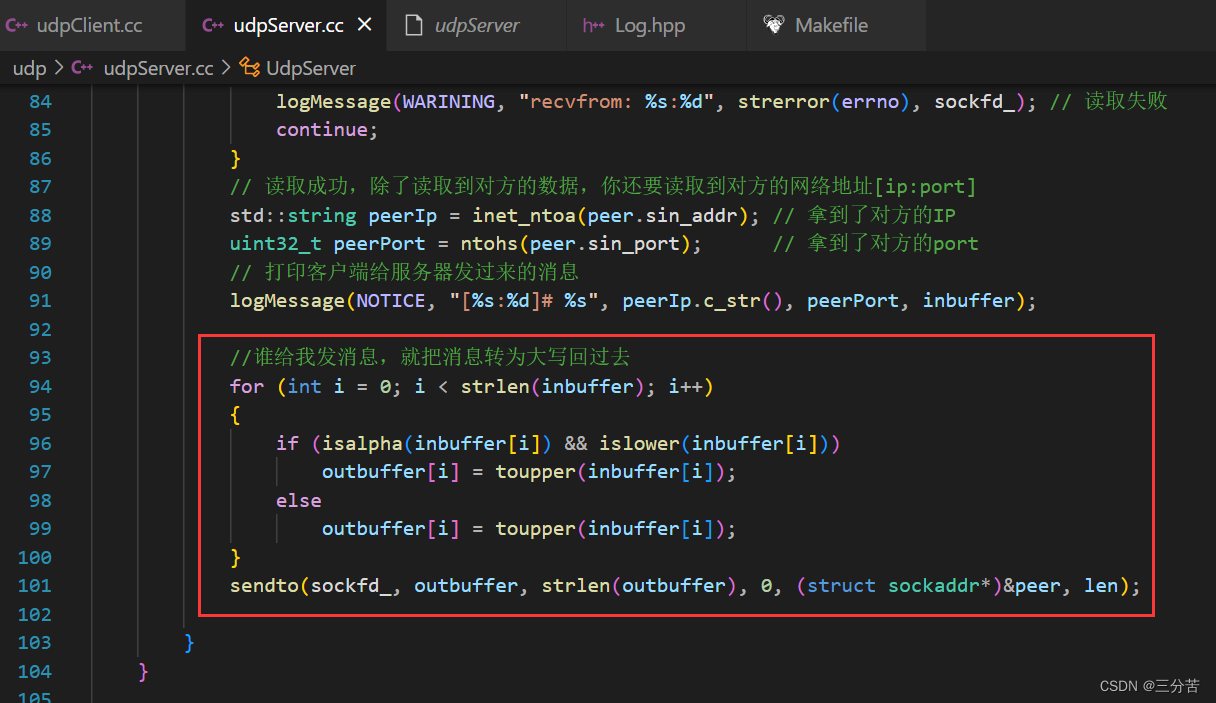Click the header icon on Log.hpp tab

[x=594, y=26]
